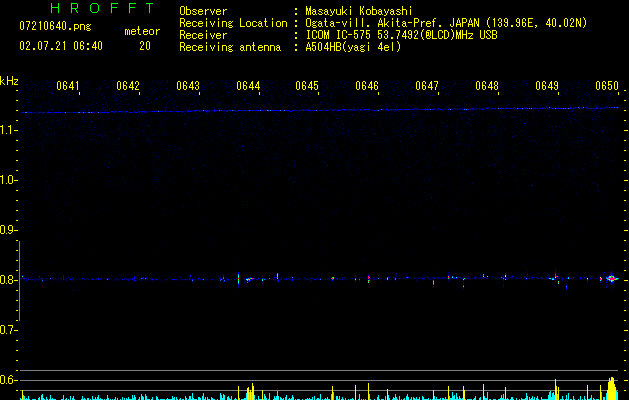Screen dimensions: 629x400
Task: Click the 0643 time marker
Action: point(188,86)
